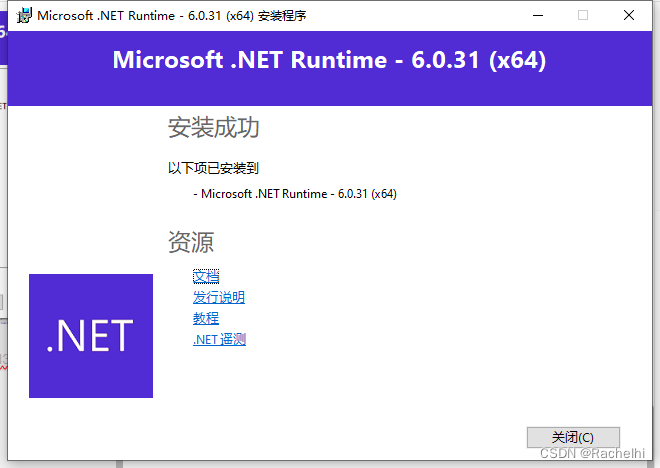Click the 以下项已安装到 text

pos(213,168)
